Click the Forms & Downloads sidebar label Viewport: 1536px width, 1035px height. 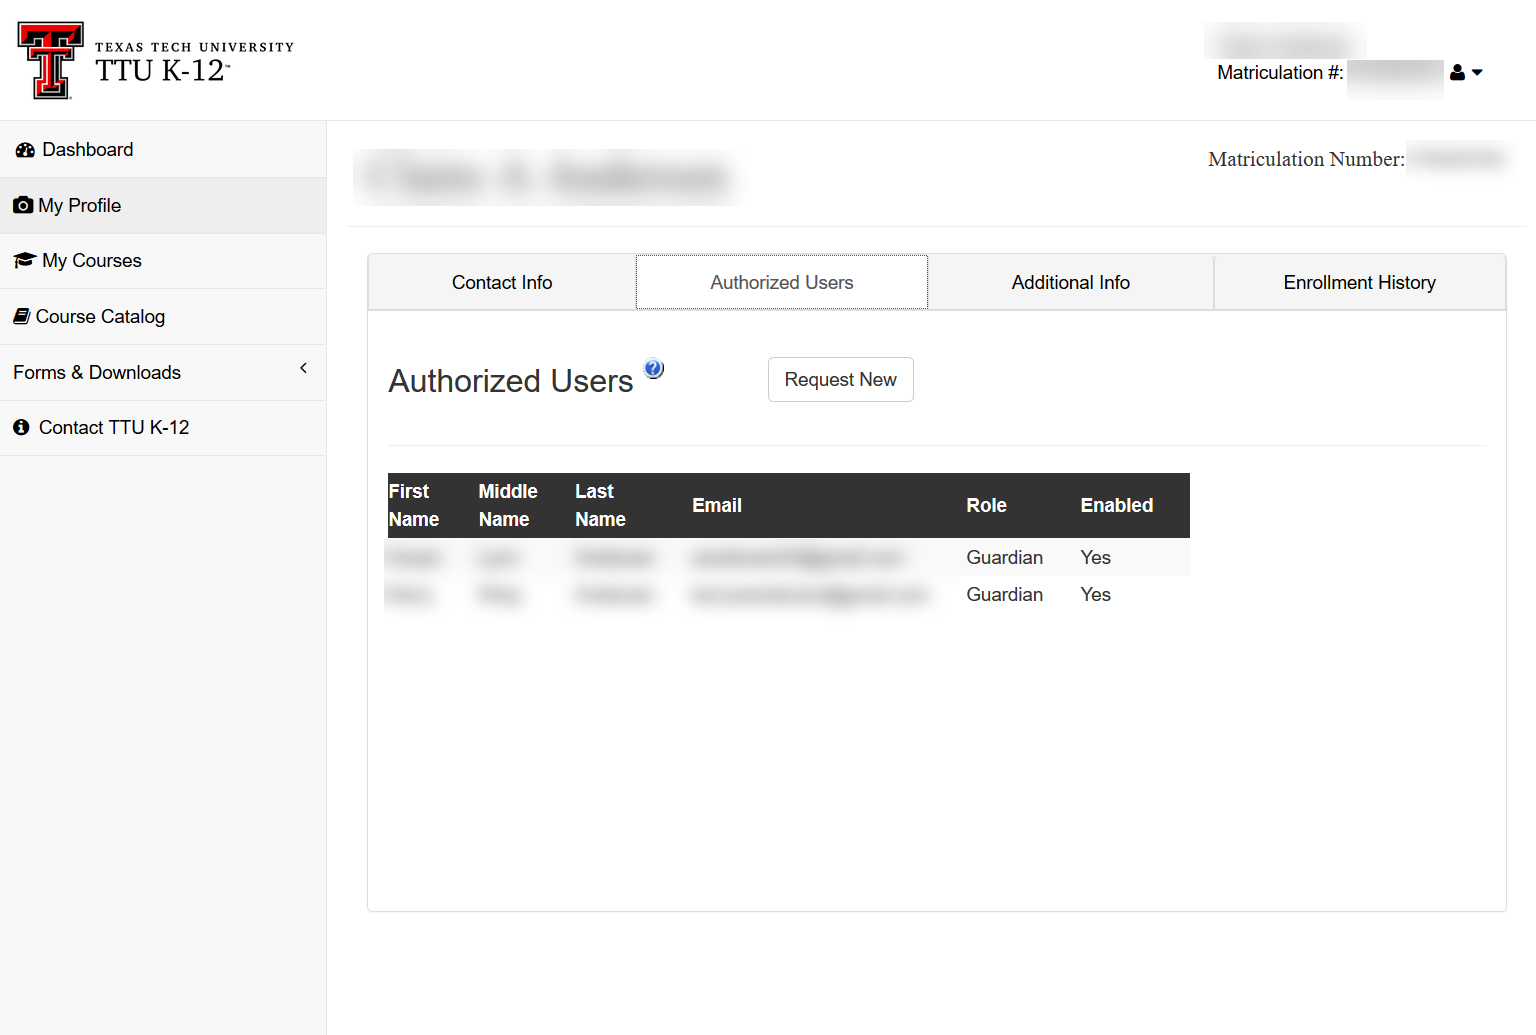pyautogui.click(x=97, y=373)
